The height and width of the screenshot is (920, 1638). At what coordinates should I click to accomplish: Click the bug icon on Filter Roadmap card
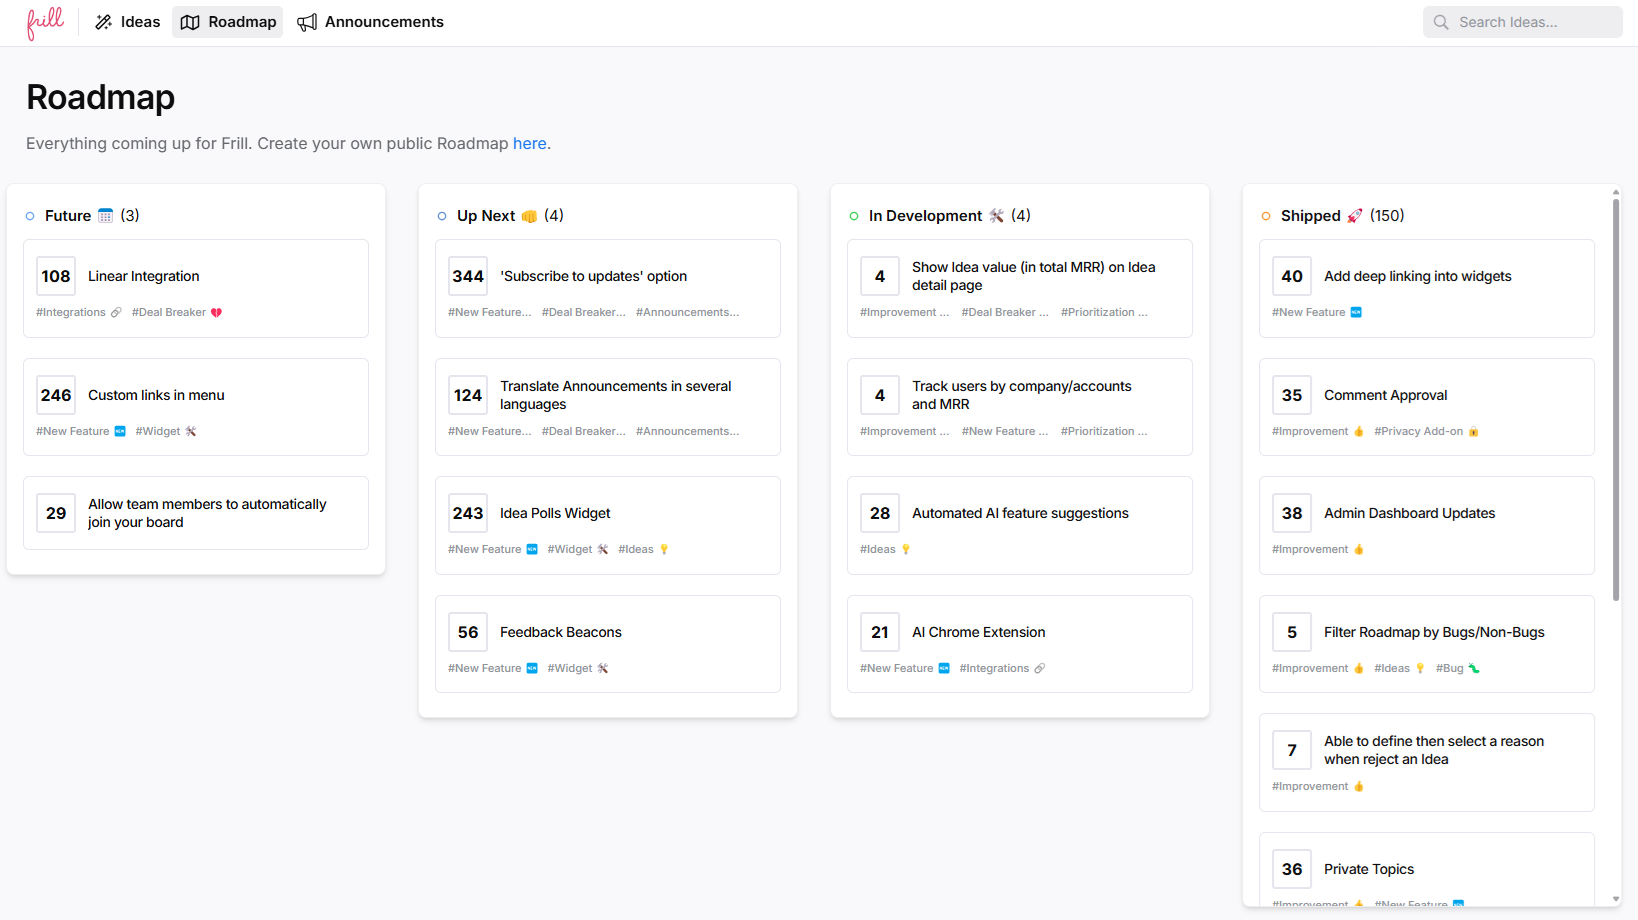click(1474, 669)
